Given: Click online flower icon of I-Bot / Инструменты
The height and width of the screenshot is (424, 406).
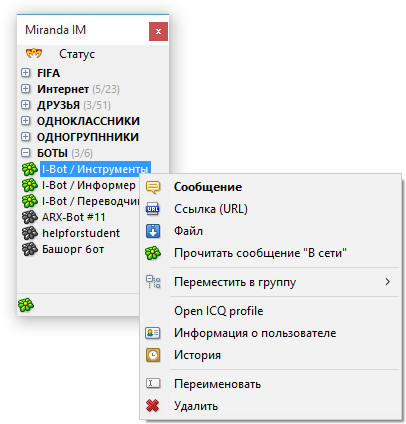Looking at the screenshot, I should 30,169.
